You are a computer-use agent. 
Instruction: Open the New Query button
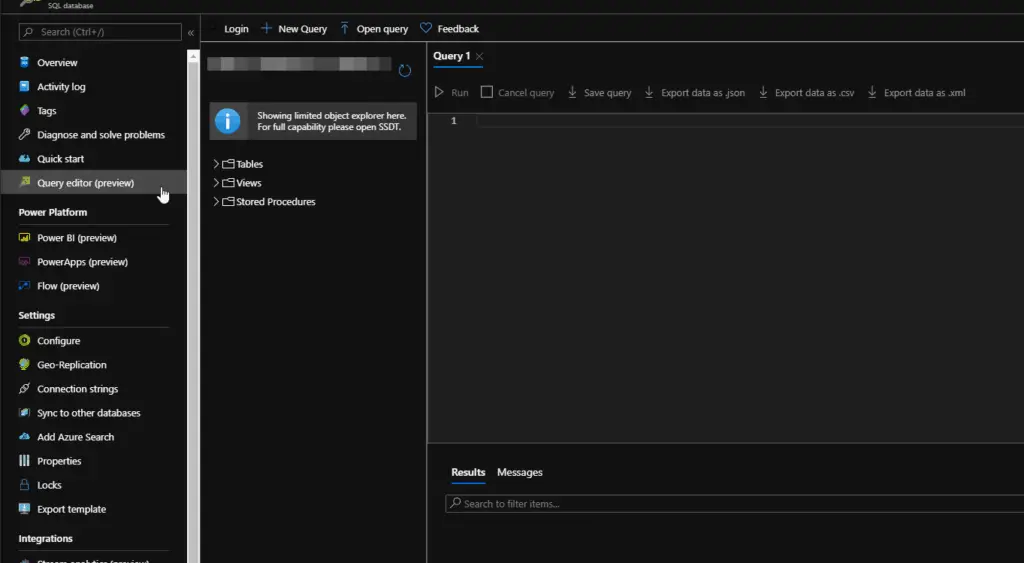point(294,29)
